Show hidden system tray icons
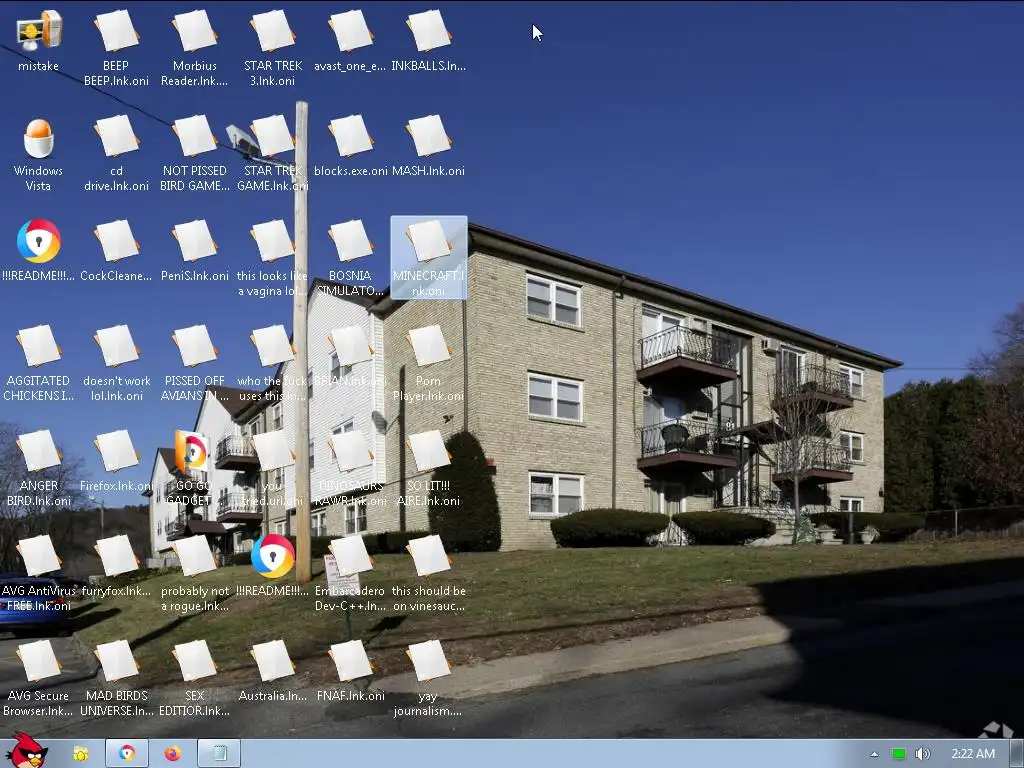 point(874,754)
